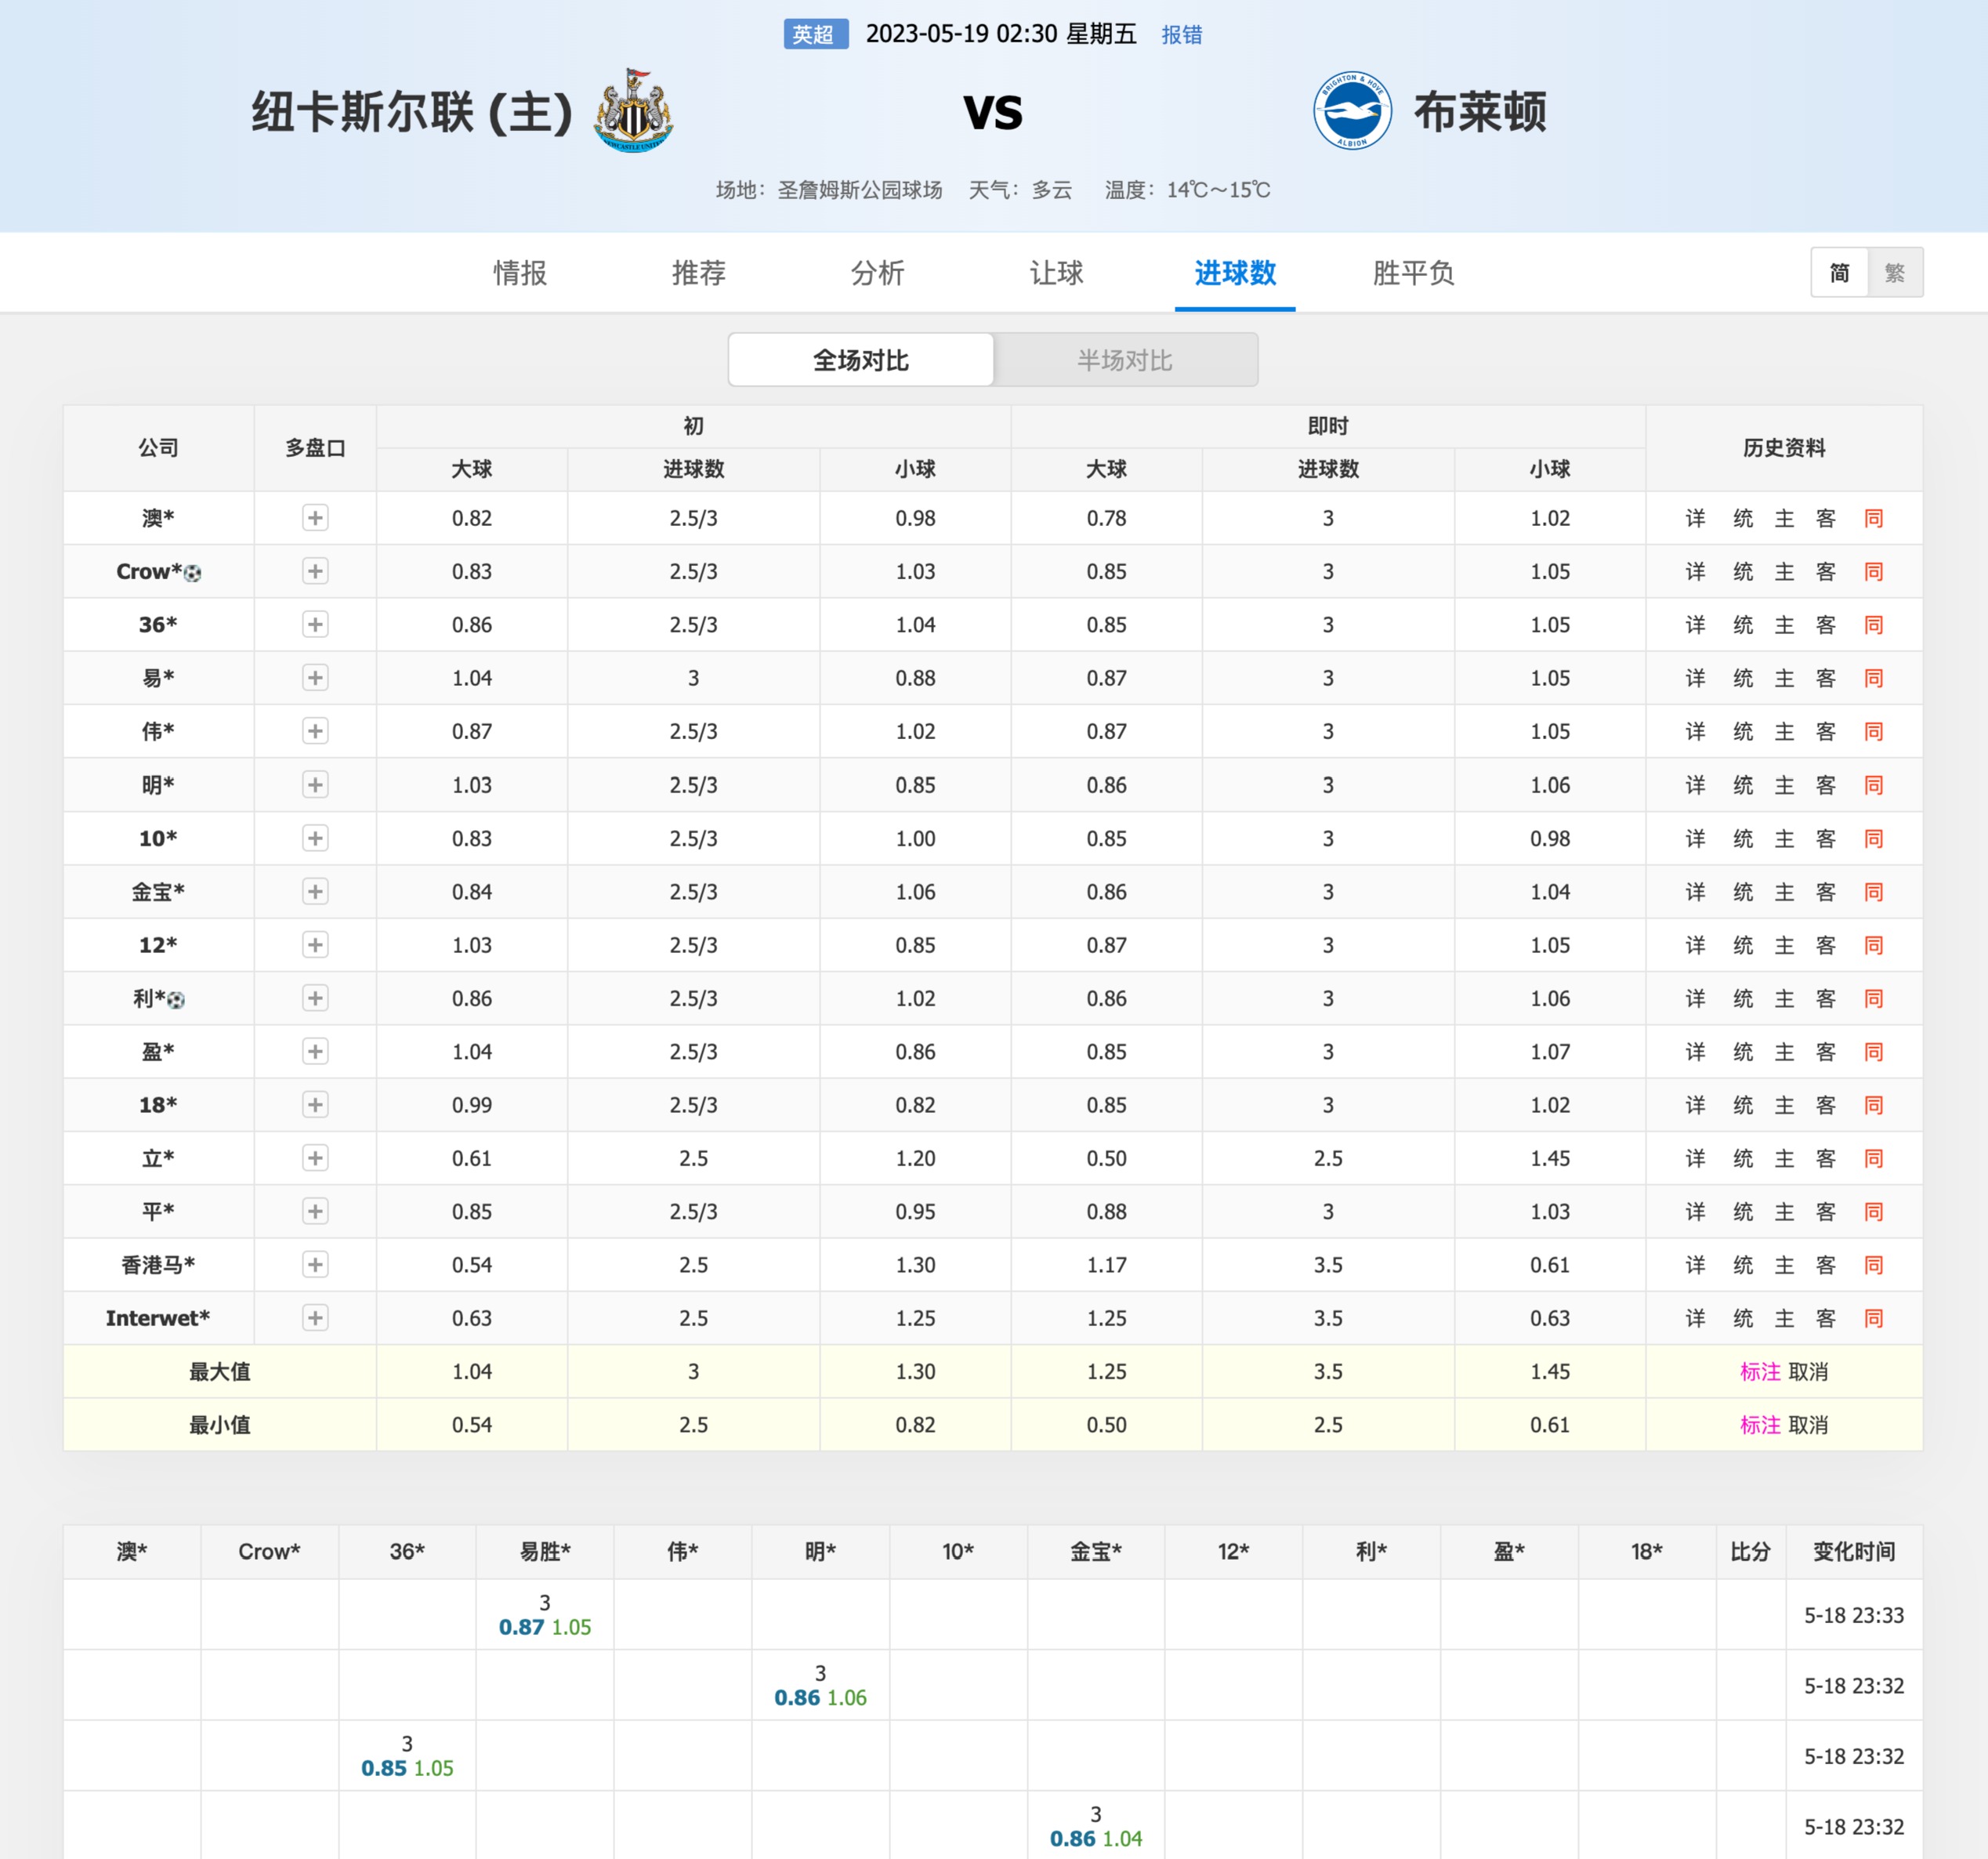
Task: Expand multi-handicap for 香港马* row
Action: (x=315, y=1265)
